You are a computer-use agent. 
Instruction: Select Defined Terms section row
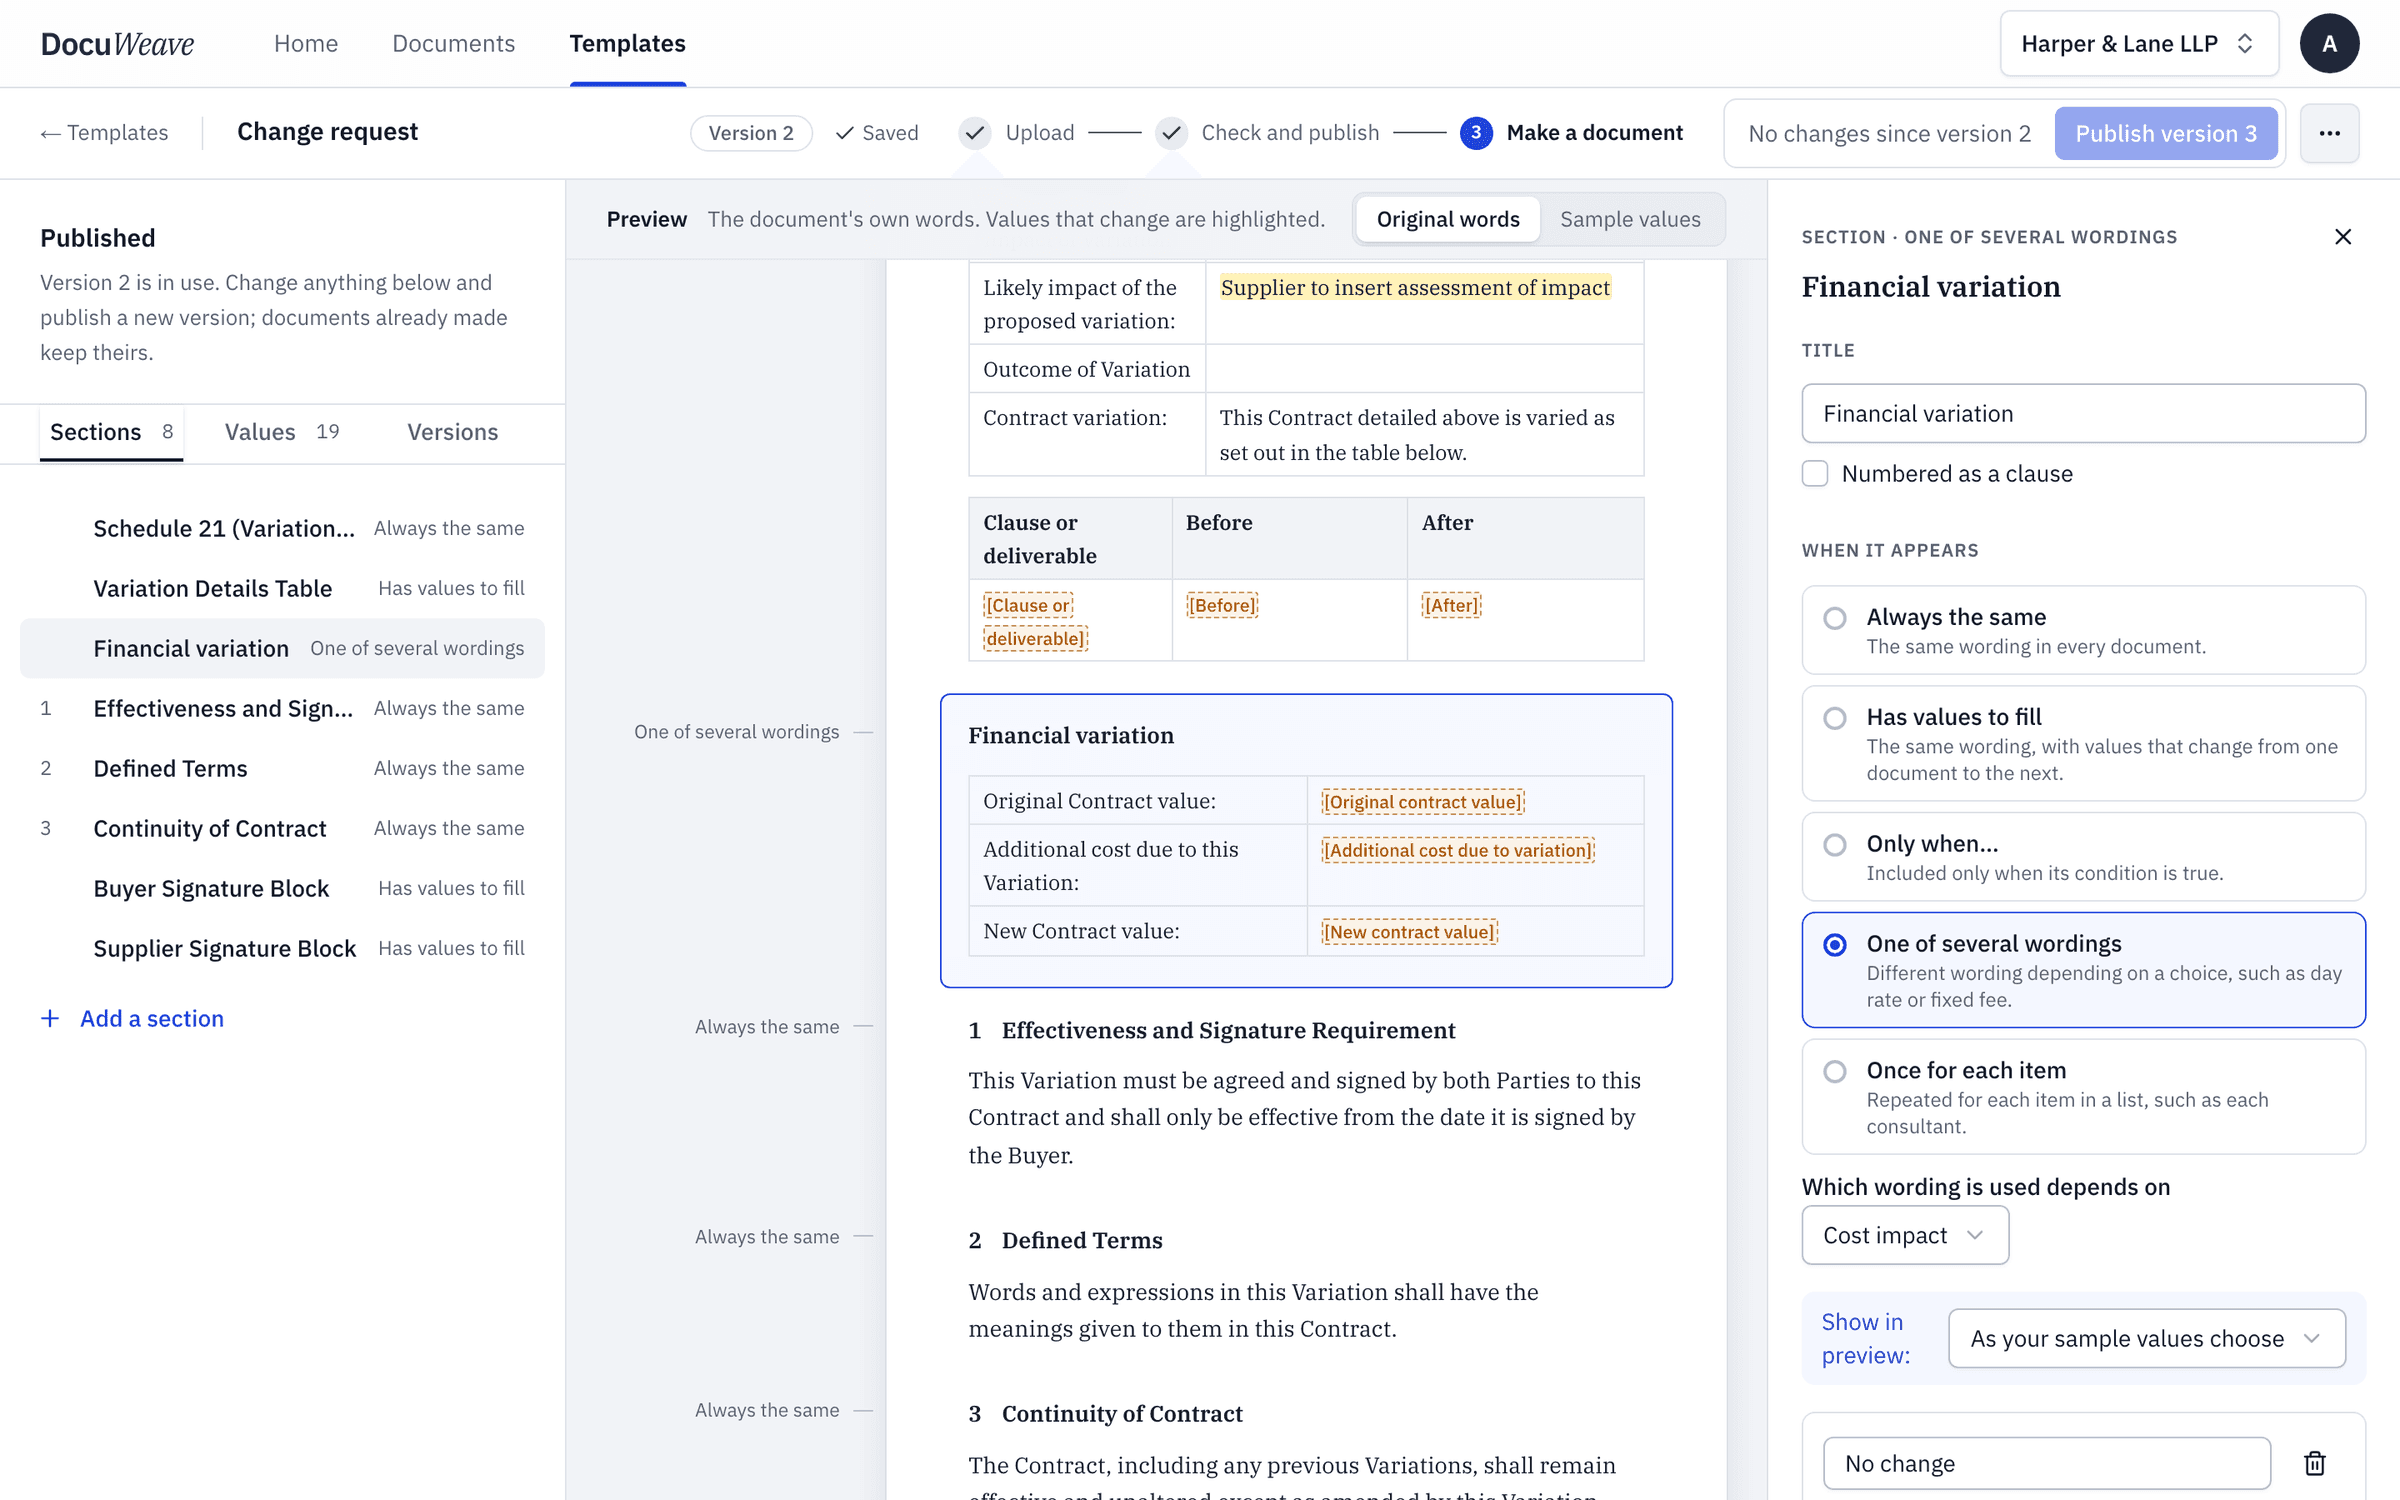click(x=282, y=768)
